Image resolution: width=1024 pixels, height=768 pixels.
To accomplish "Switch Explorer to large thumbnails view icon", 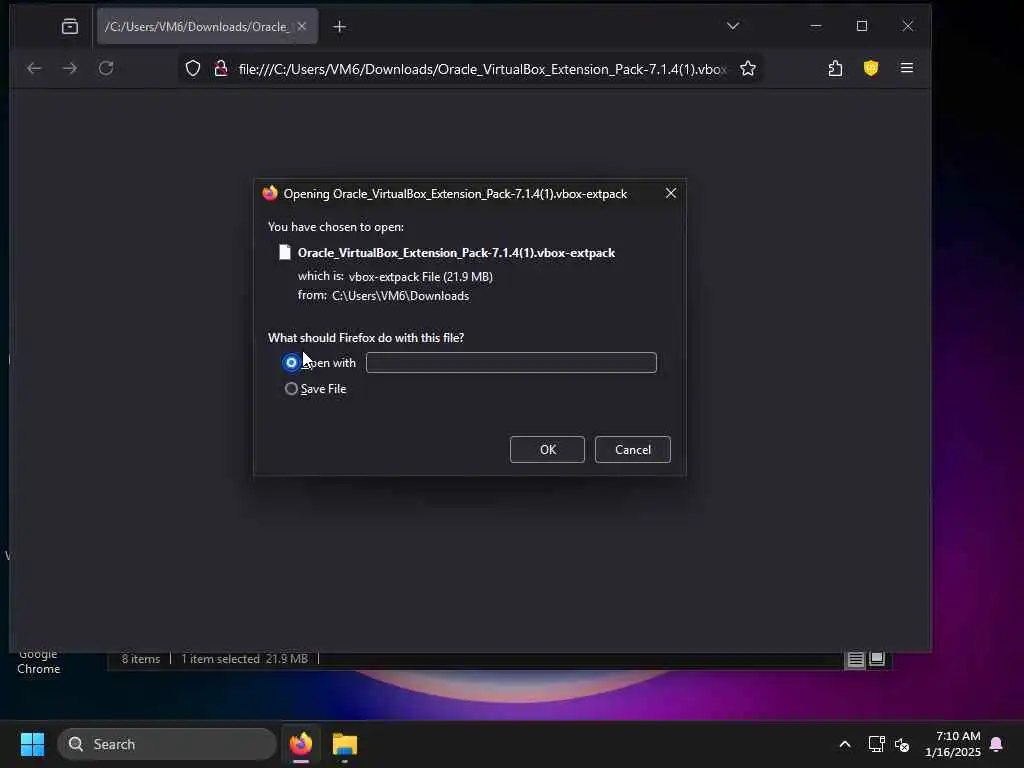I will click(x=876, y=658).
